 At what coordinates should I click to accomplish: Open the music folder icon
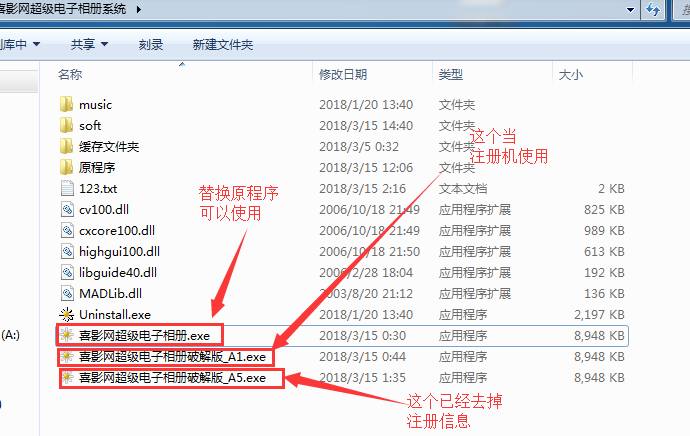(x=66, y=104)
